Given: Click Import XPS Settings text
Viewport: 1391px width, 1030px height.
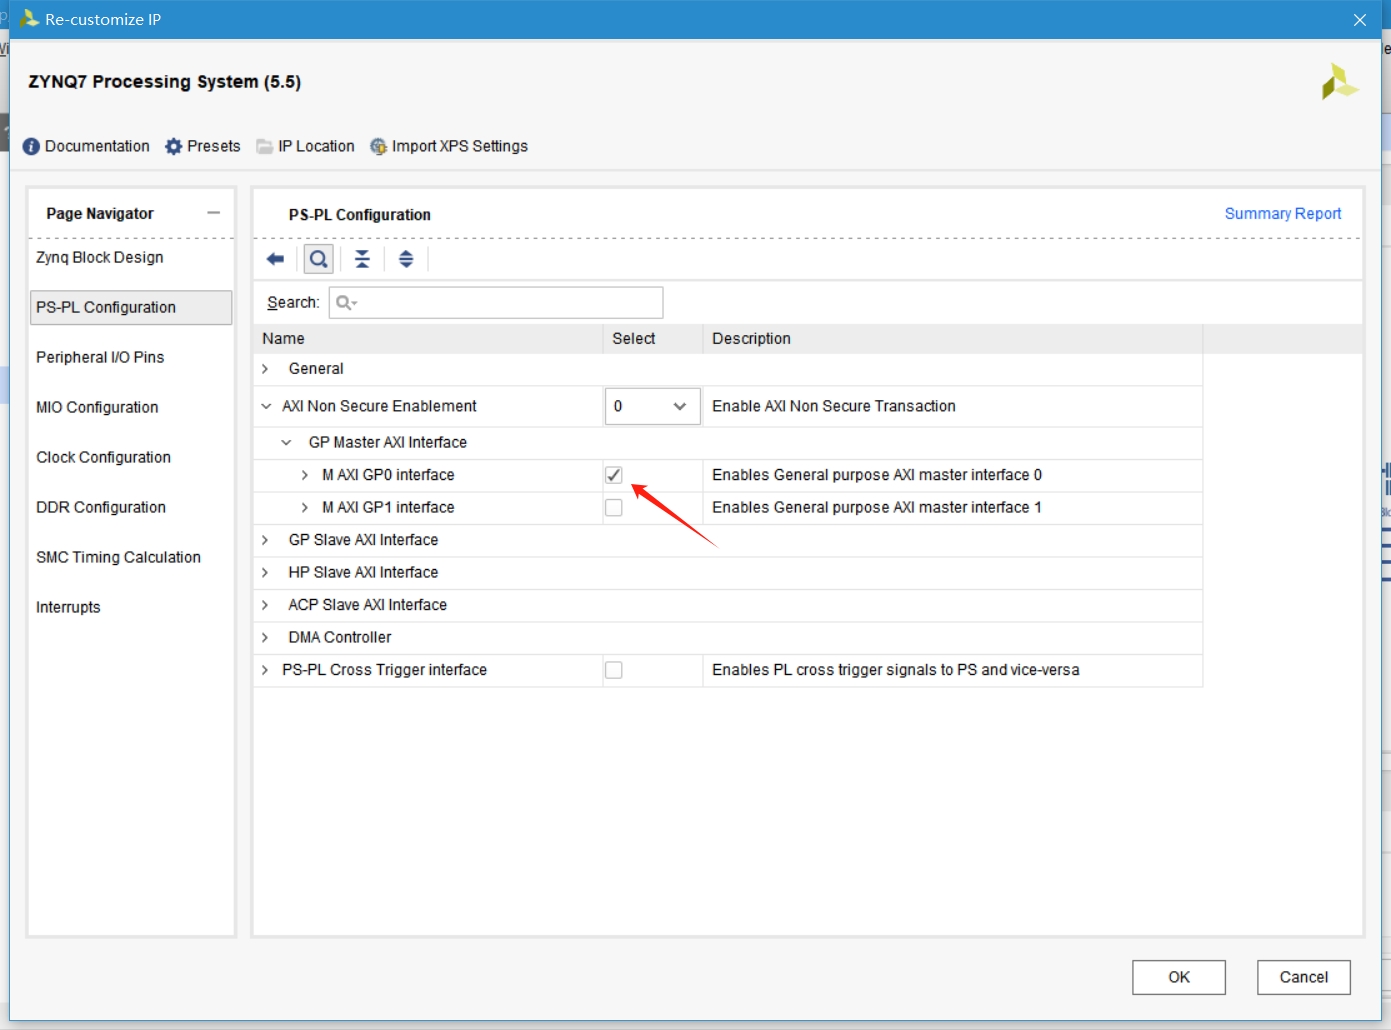Looking at the screenshot, I should [x=460, y=146].
